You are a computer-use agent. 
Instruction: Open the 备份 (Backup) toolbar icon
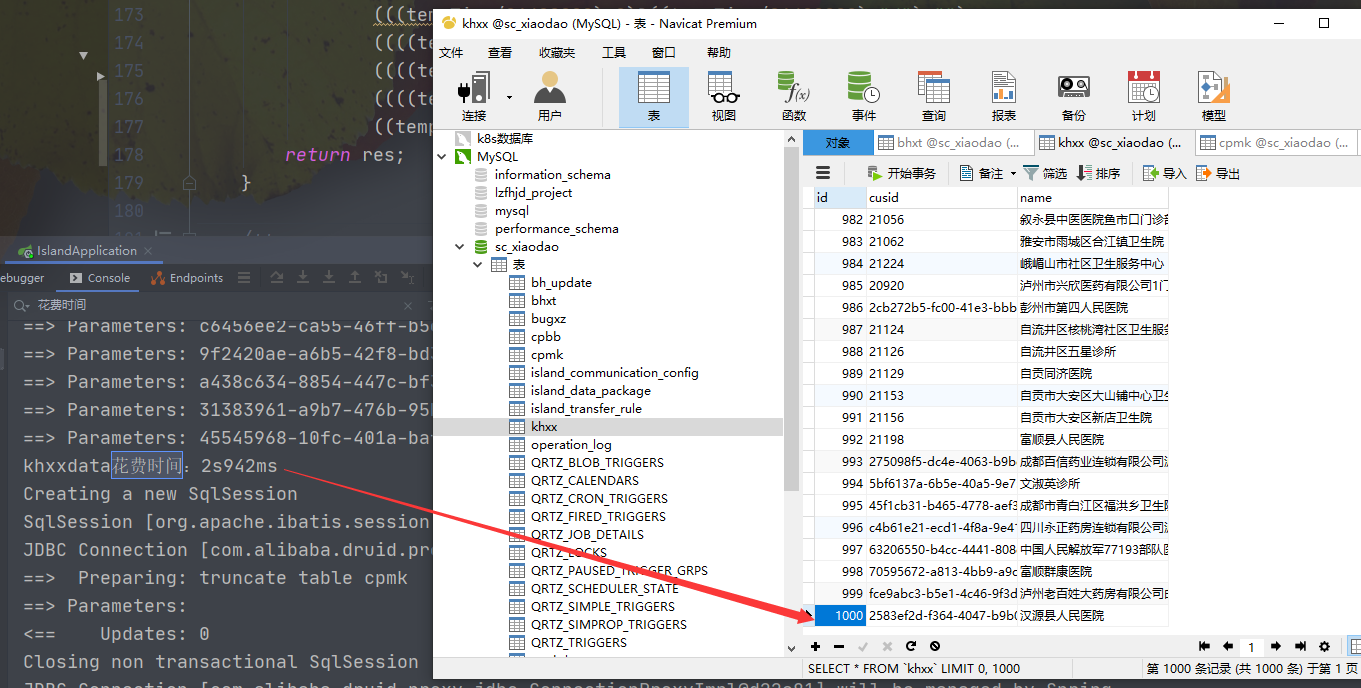(1074, 98)
